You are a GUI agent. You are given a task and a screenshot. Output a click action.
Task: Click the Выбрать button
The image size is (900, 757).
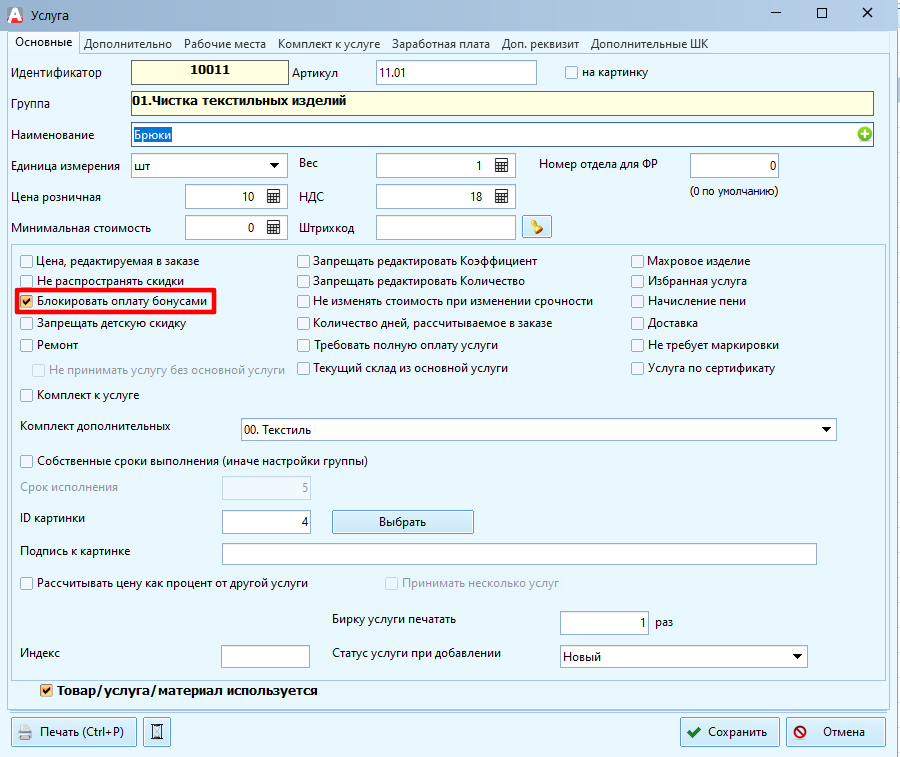(402, 522)
